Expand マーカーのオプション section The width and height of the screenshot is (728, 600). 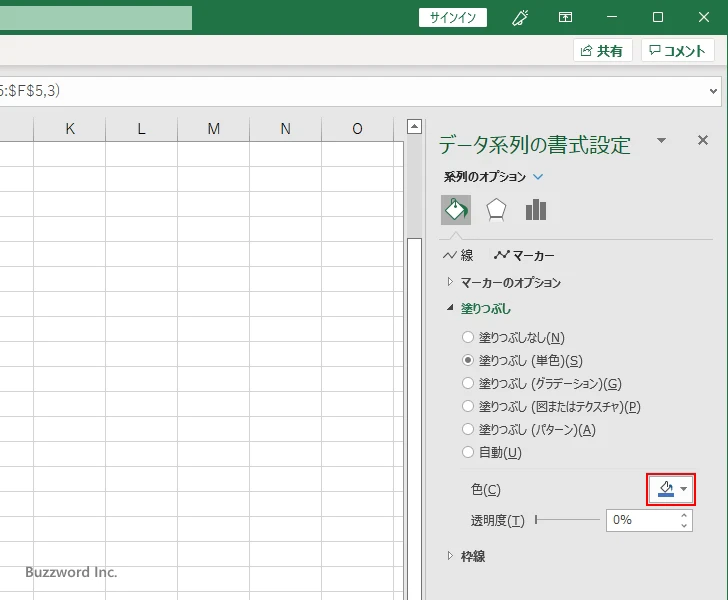pos(504,282)
